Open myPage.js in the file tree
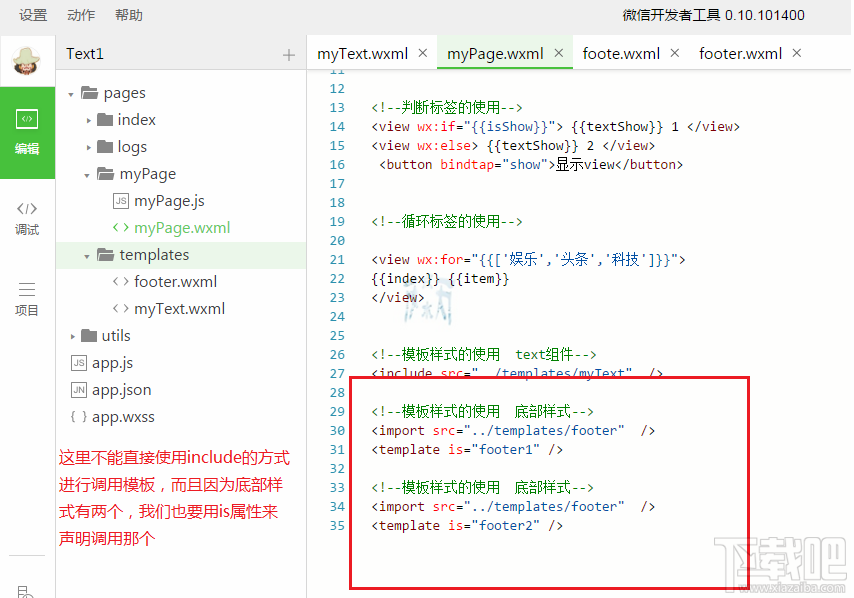The height and width of the screenshot is (598, 854). pos(169,201)
